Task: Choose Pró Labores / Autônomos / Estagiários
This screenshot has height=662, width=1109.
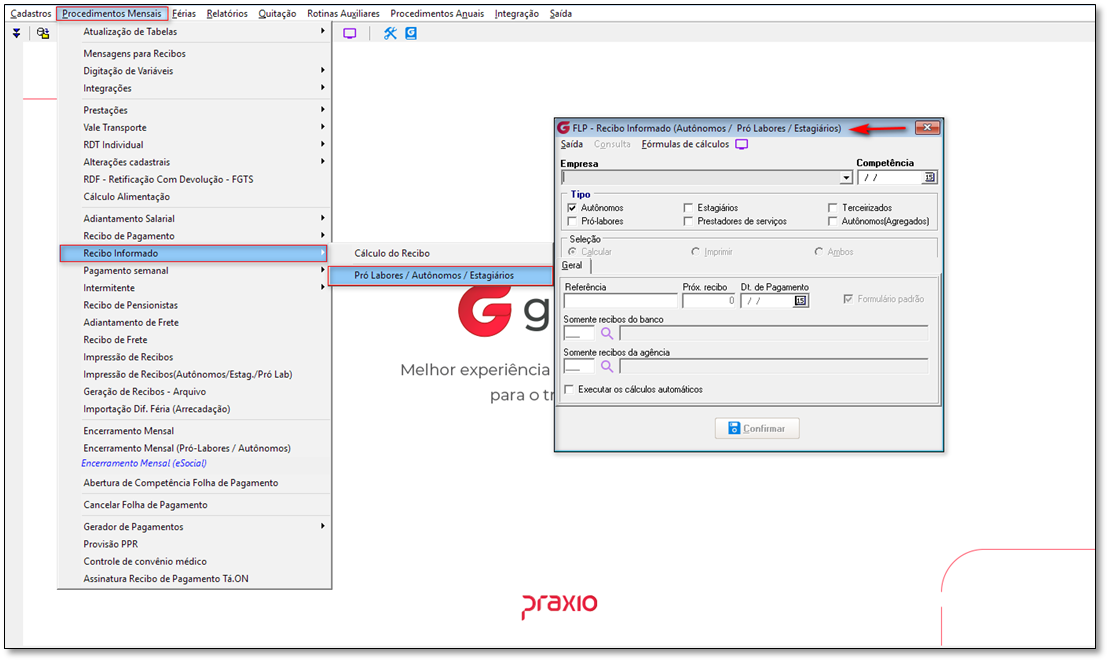Action: click(x=441, y=275)
